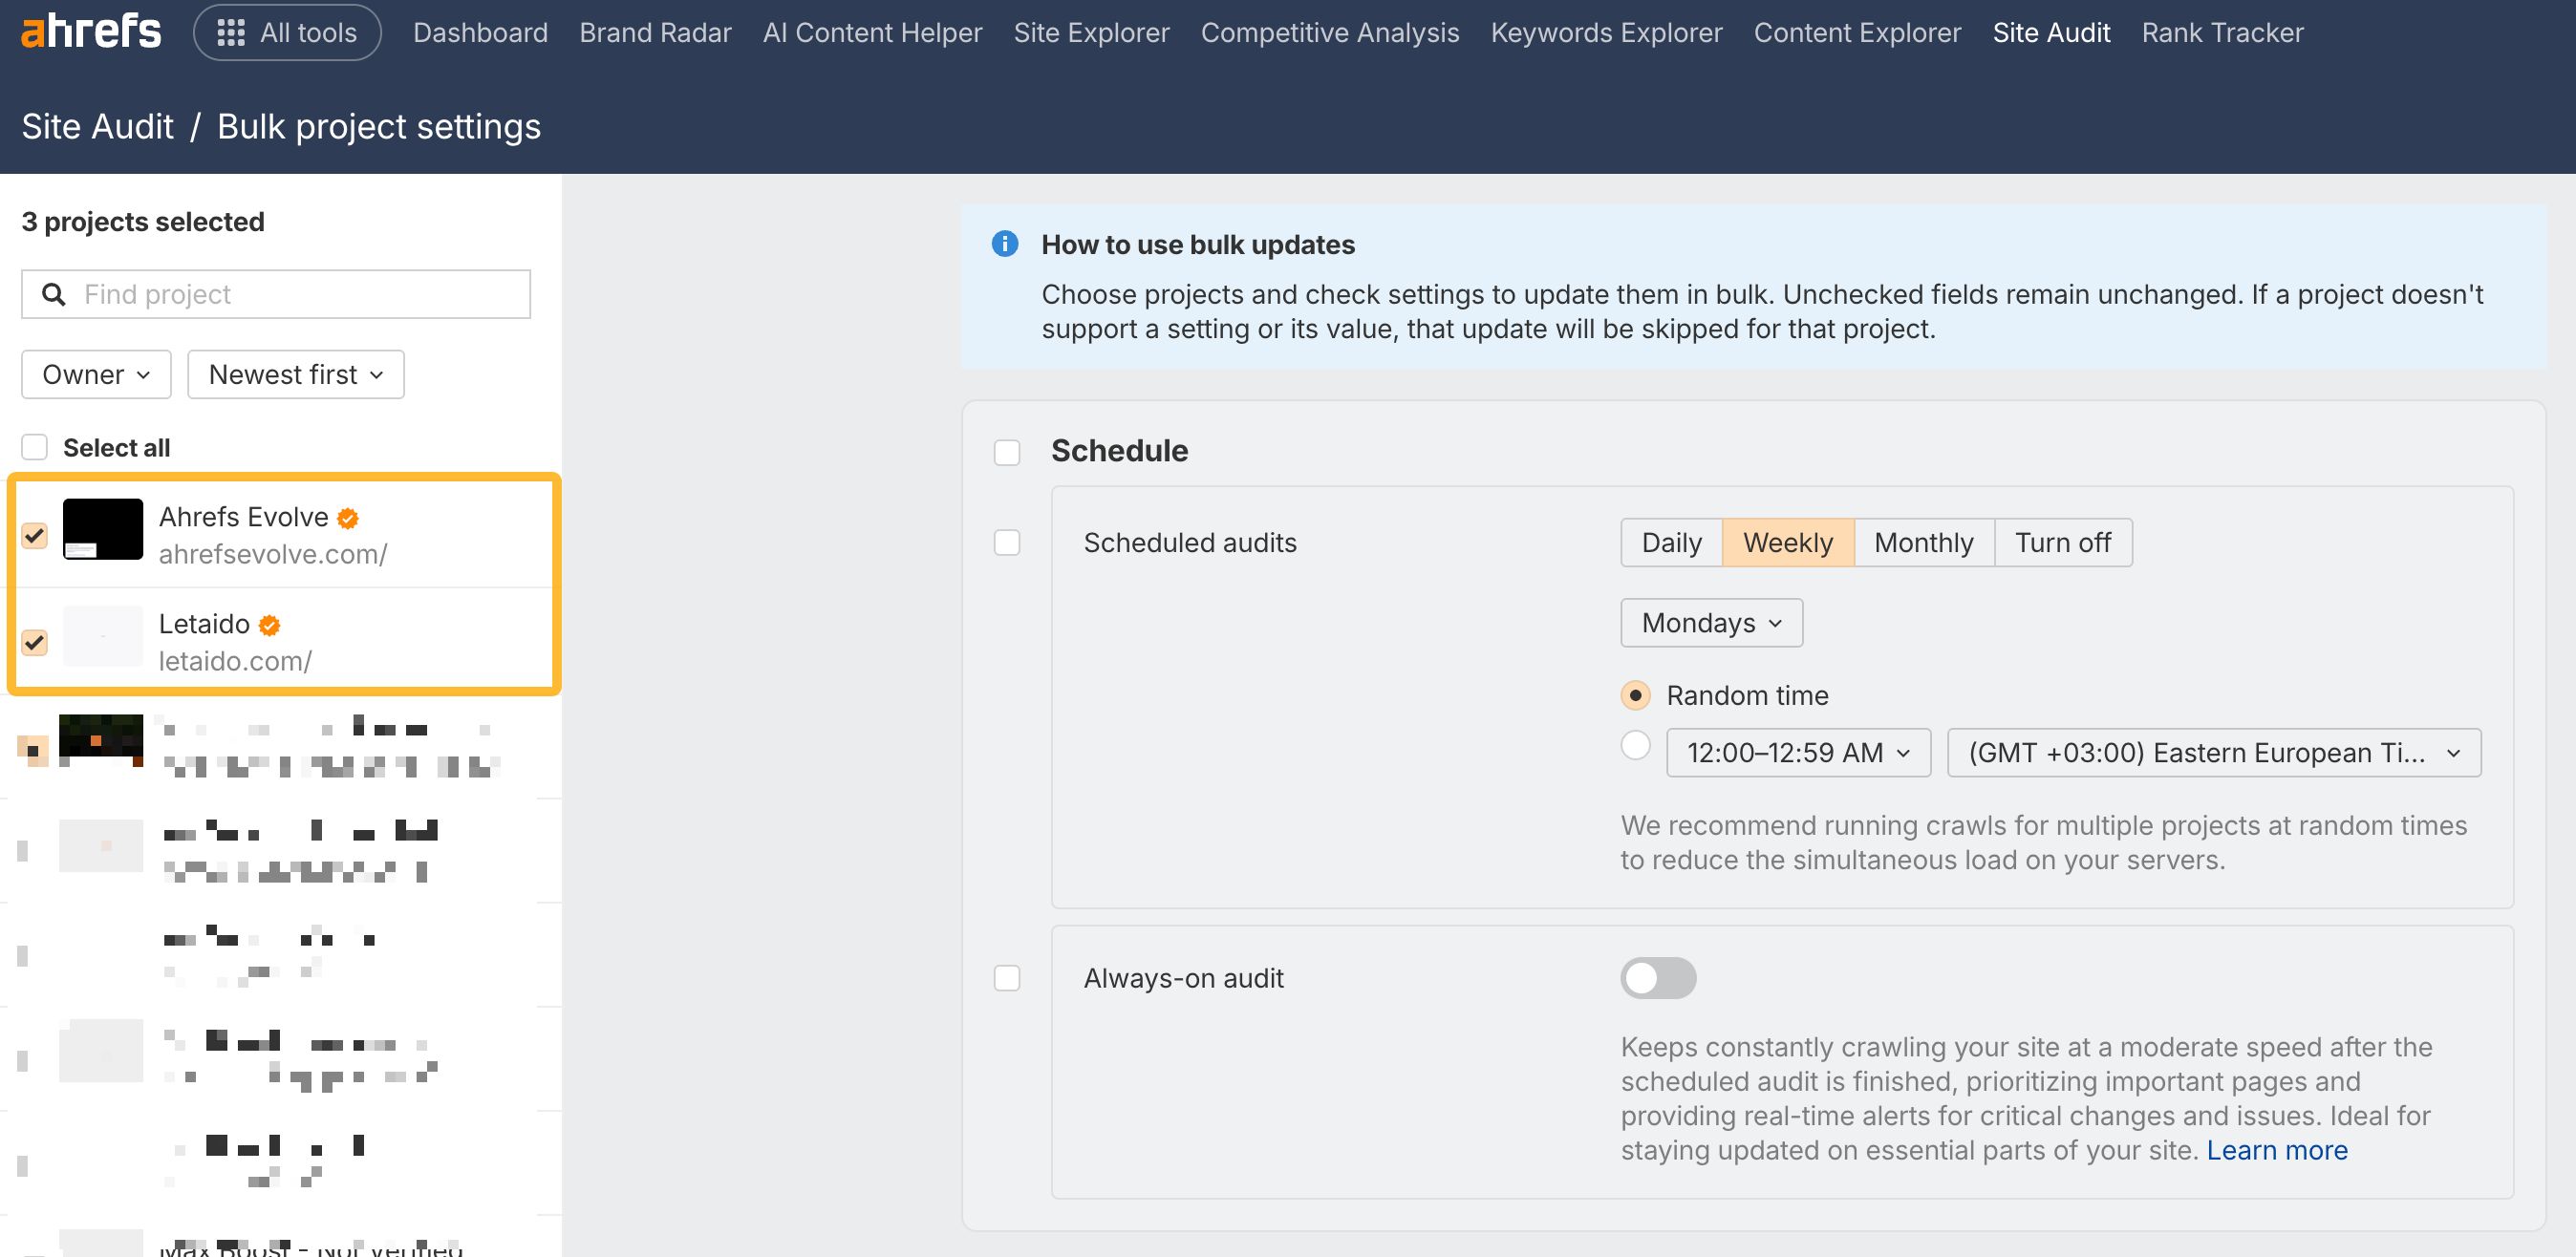
Task: Click the search magnifier in Find project
Action: [53, 294]
